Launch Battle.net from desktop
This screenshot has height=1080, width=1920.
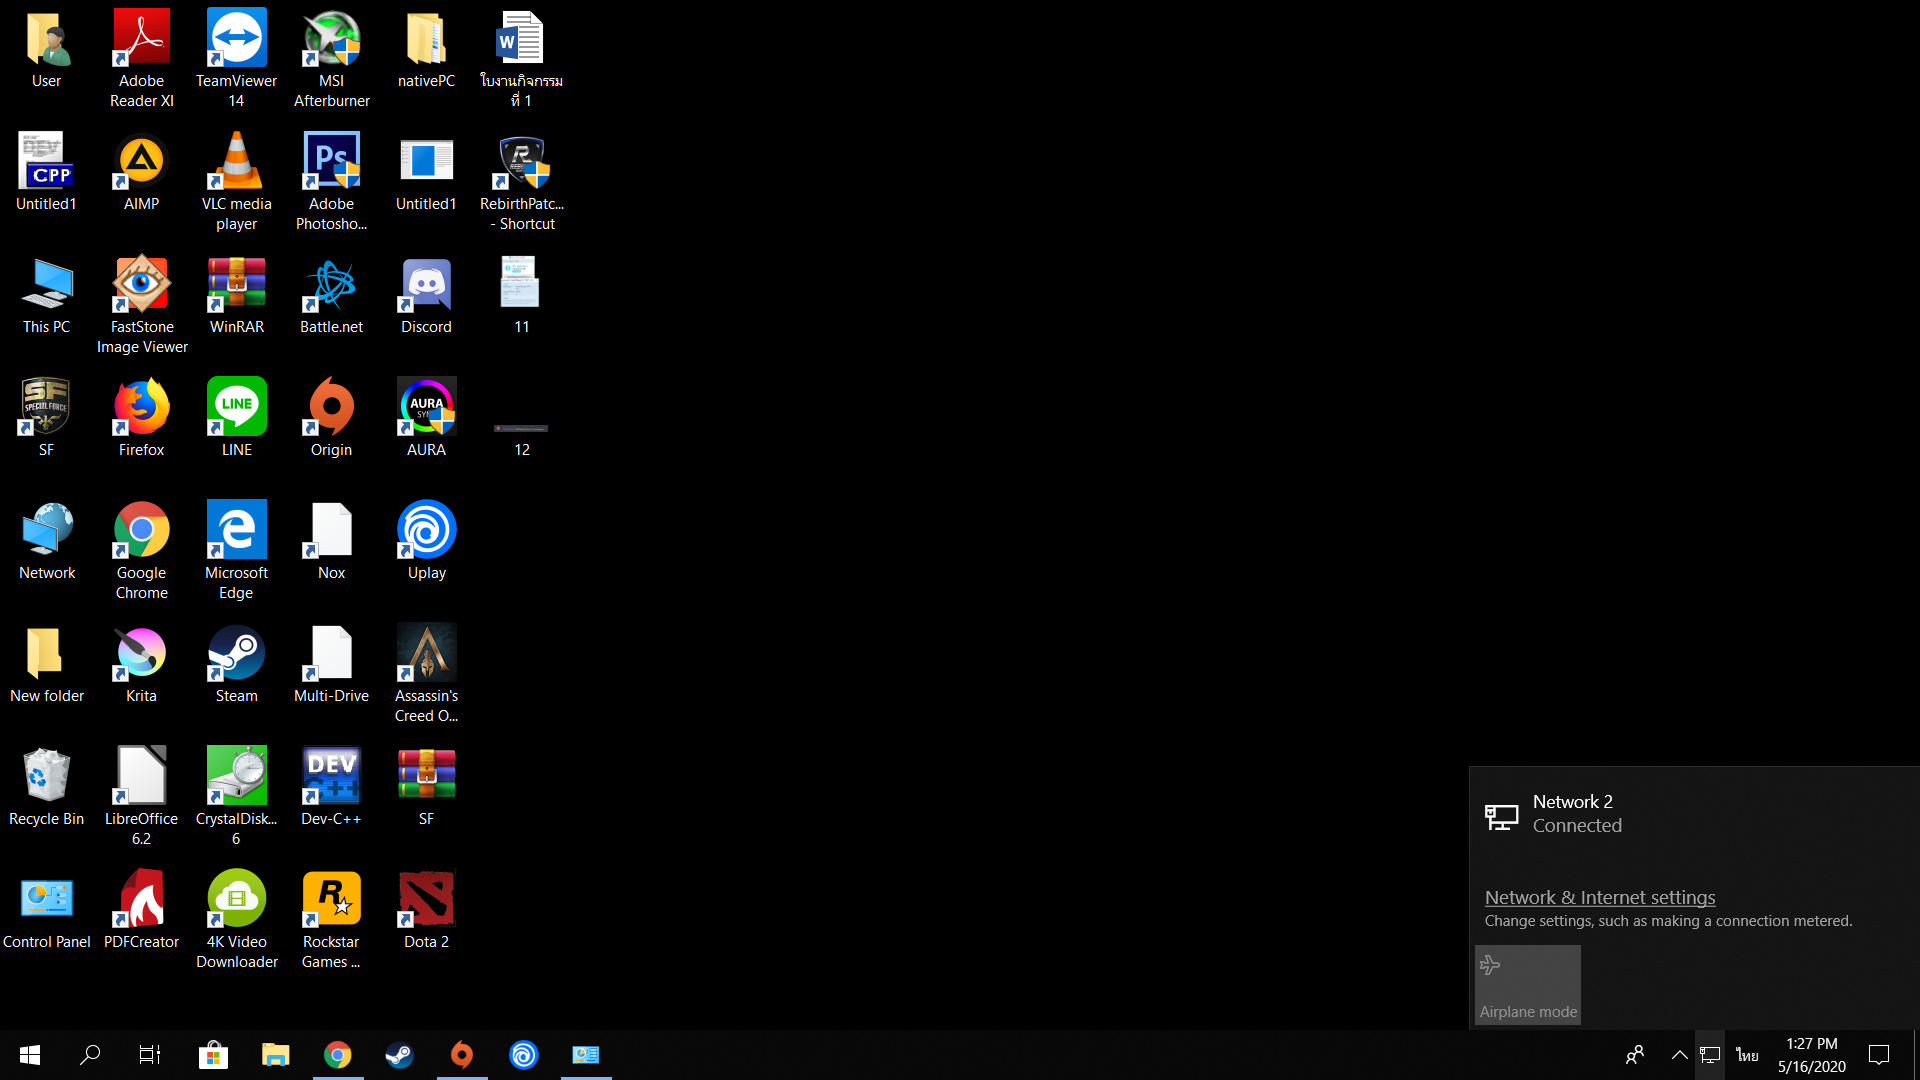pyautogui.click(x=331, y=296)
